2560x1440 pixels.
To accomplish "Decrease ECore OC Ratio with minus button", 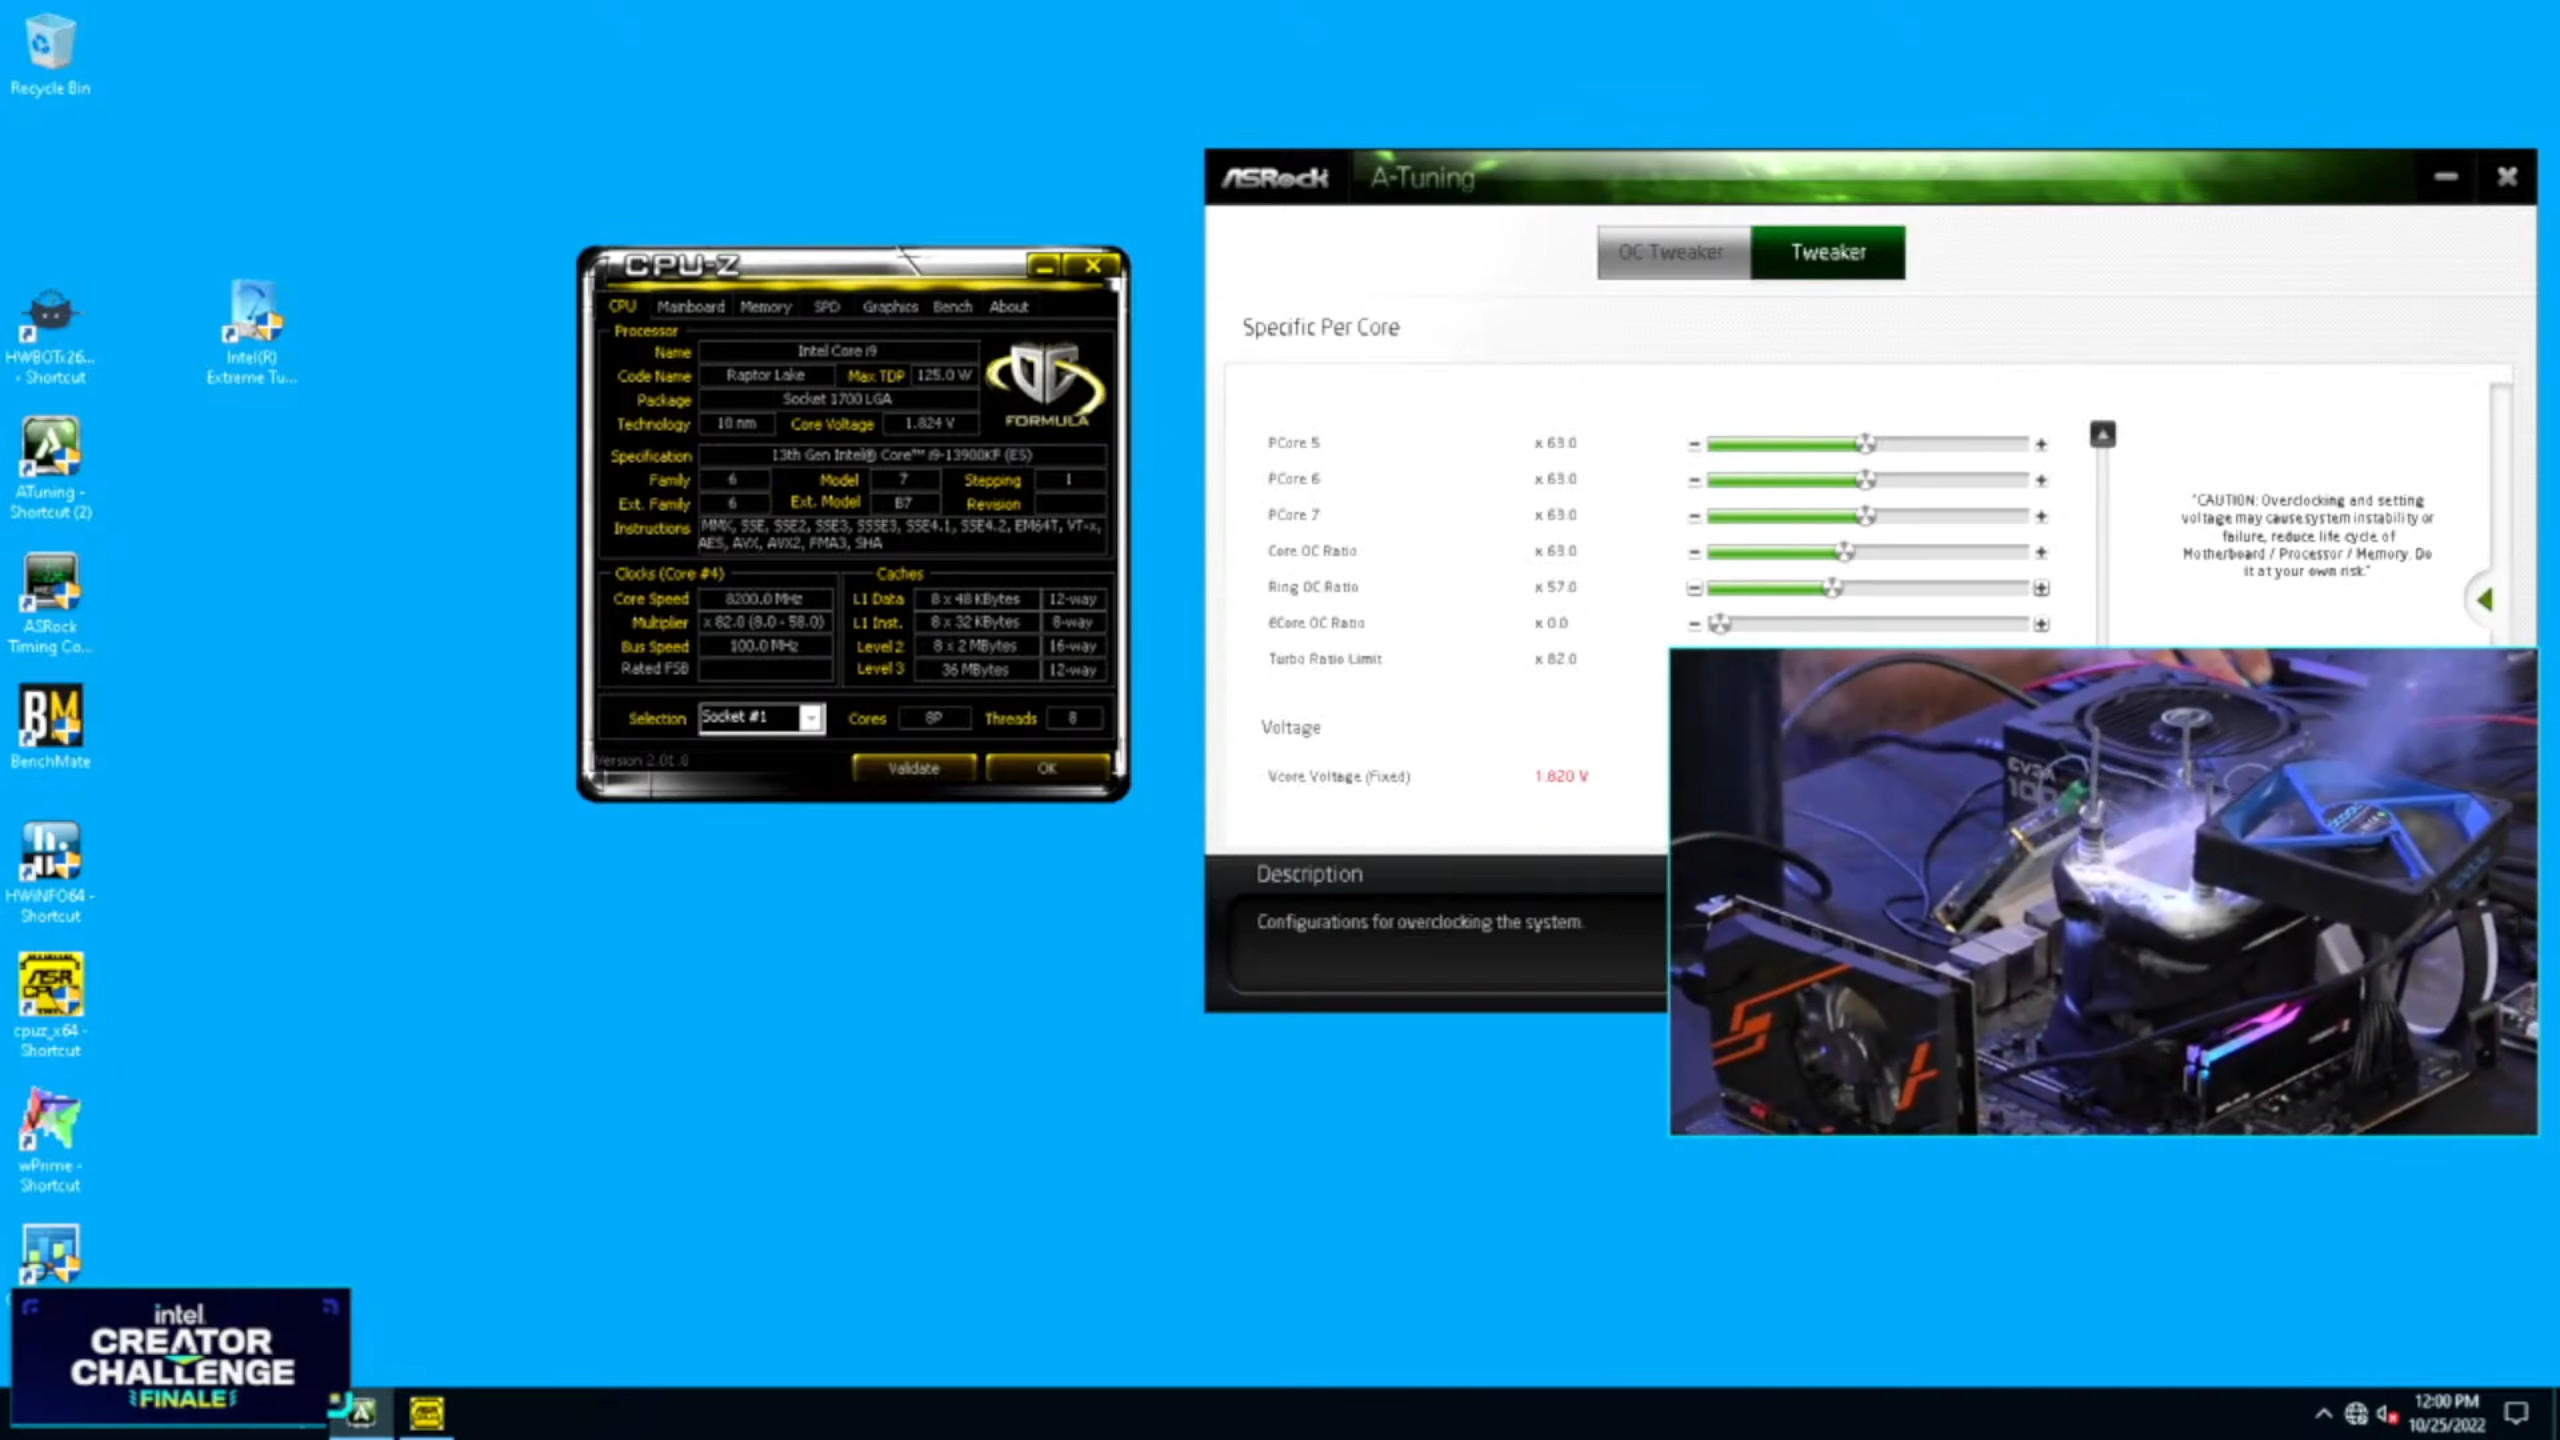I will [x=1694, y=625].
